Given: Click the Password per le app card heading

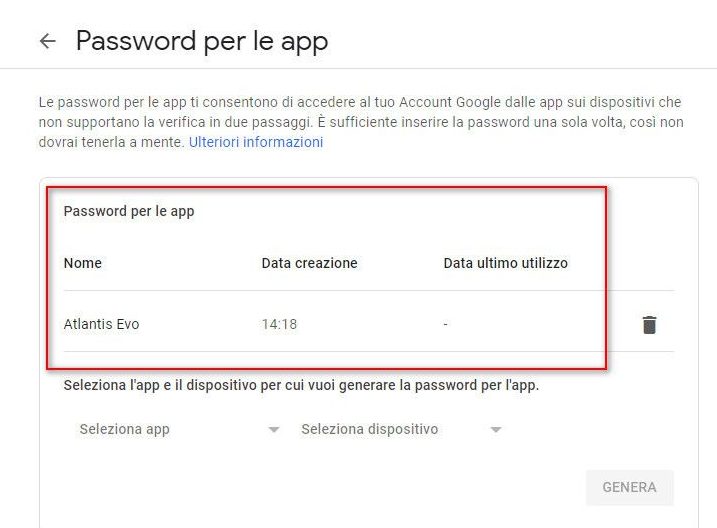Looking at the screenshot, I should pyautogui.click(x=129, y=211).
